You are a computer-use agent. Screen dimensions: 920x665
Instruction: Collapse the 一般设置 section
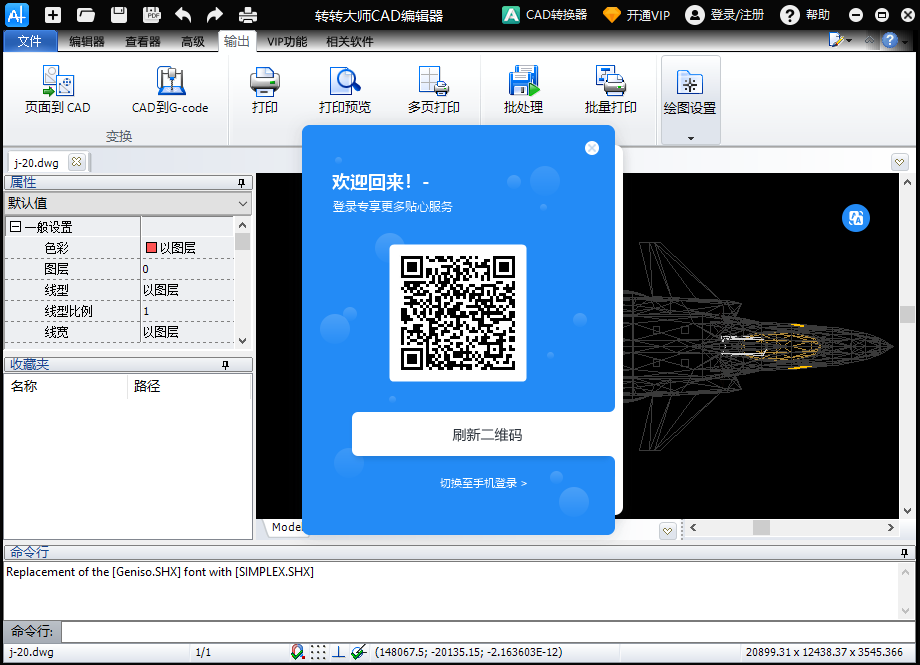pos(15,227)
